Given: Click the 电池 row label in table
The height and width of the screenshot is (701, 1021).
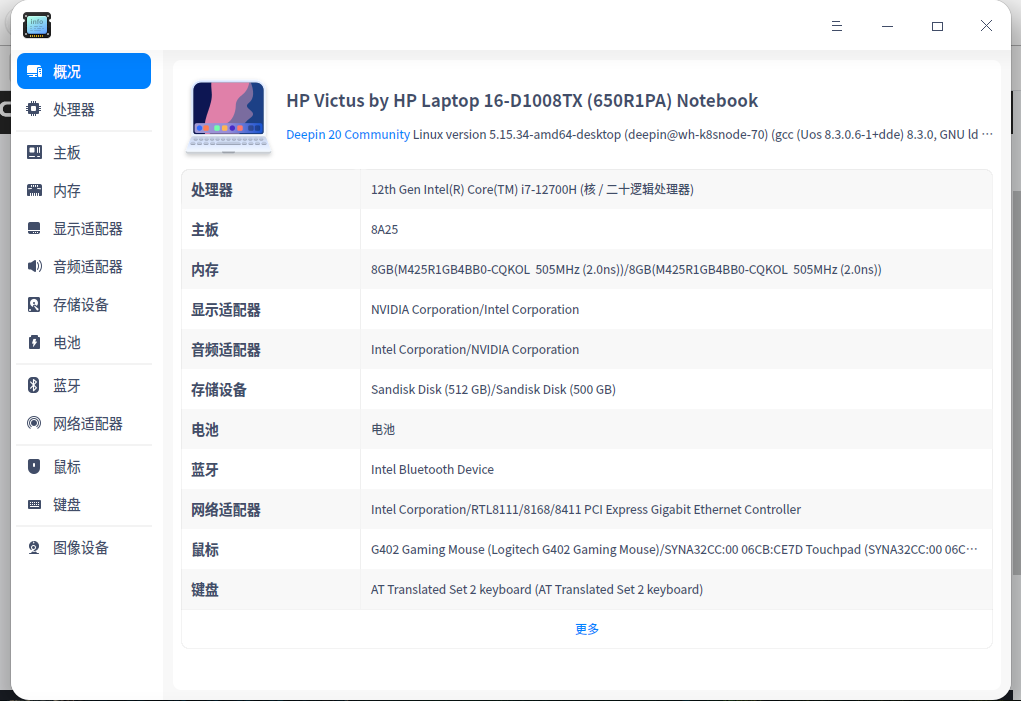Looking at the screenshot, I should [x=204, y=430].
